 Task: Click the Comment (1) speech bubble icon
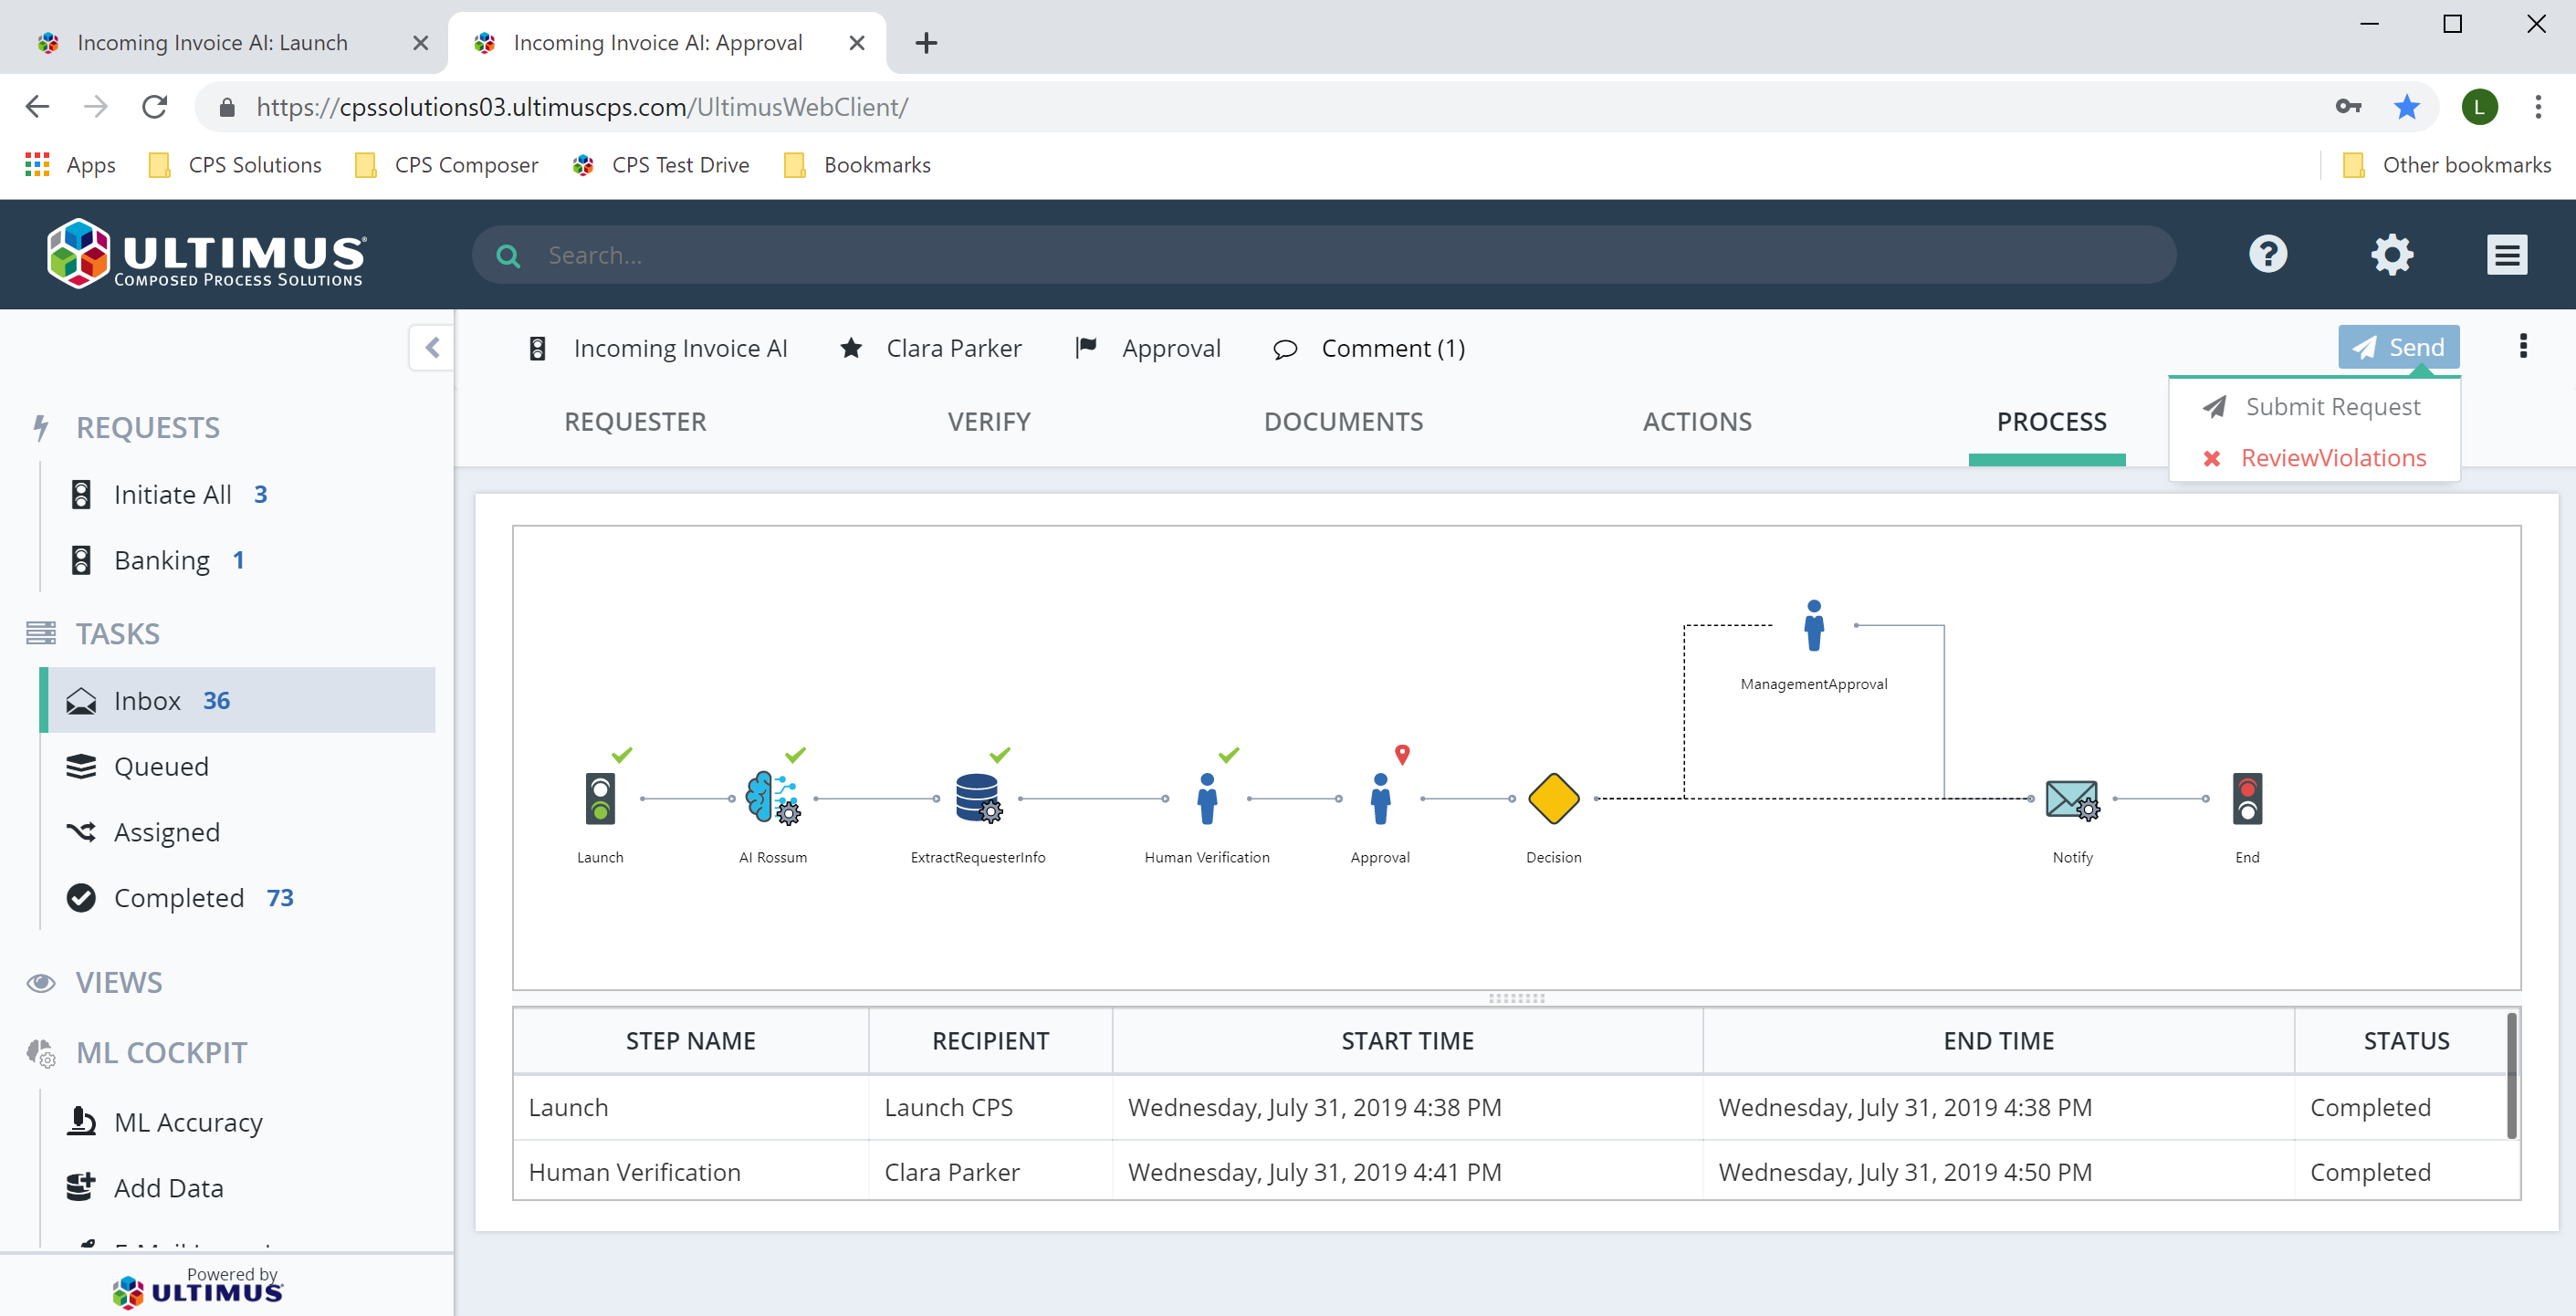click(x=1285, y=348)
